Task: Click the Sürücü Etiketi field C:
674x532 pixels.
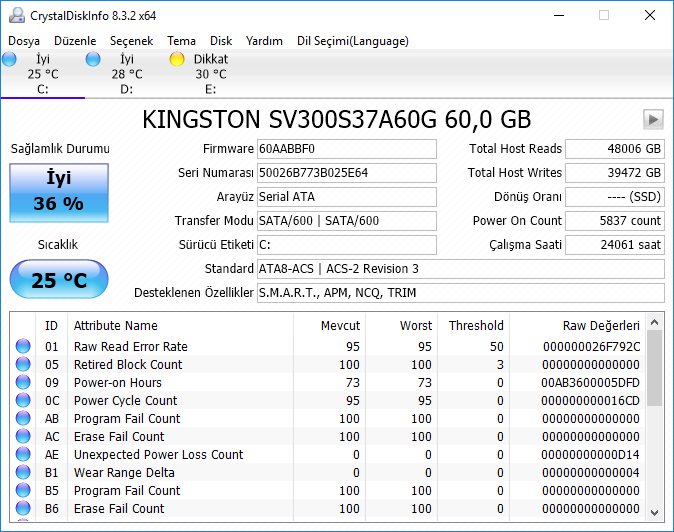Action: coord(347,245)
